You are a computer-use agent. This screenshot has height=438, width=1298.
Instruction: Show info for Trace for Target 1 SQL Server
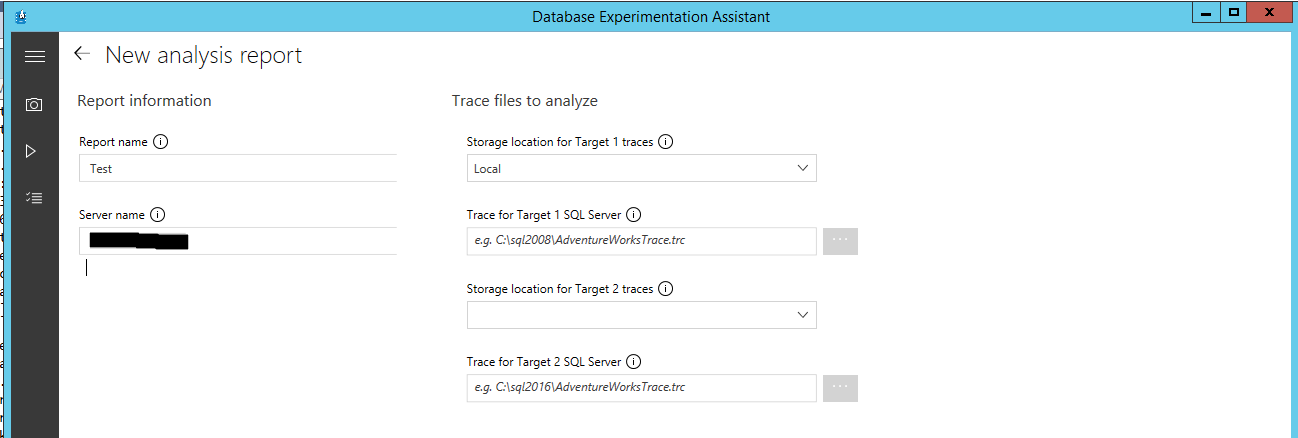(634, 215)
